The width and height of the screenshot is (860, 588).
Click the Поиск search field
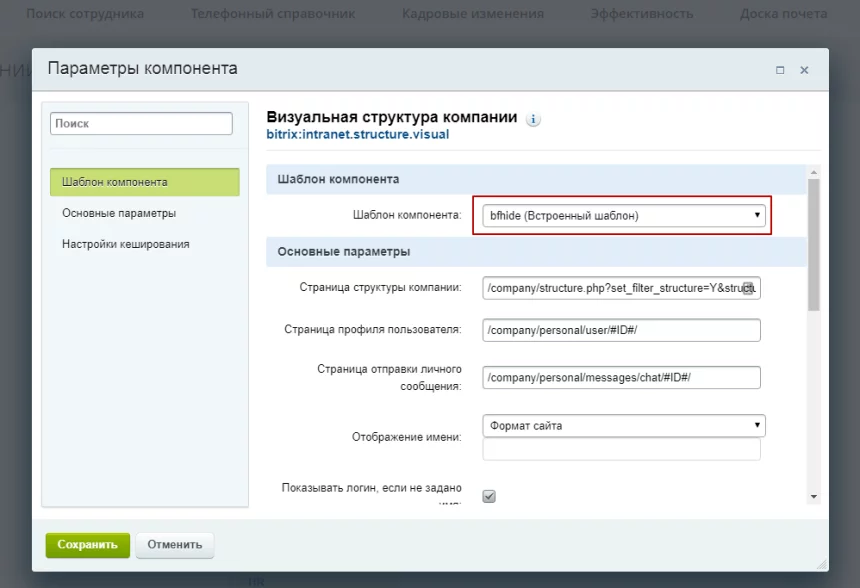(141, 123)
